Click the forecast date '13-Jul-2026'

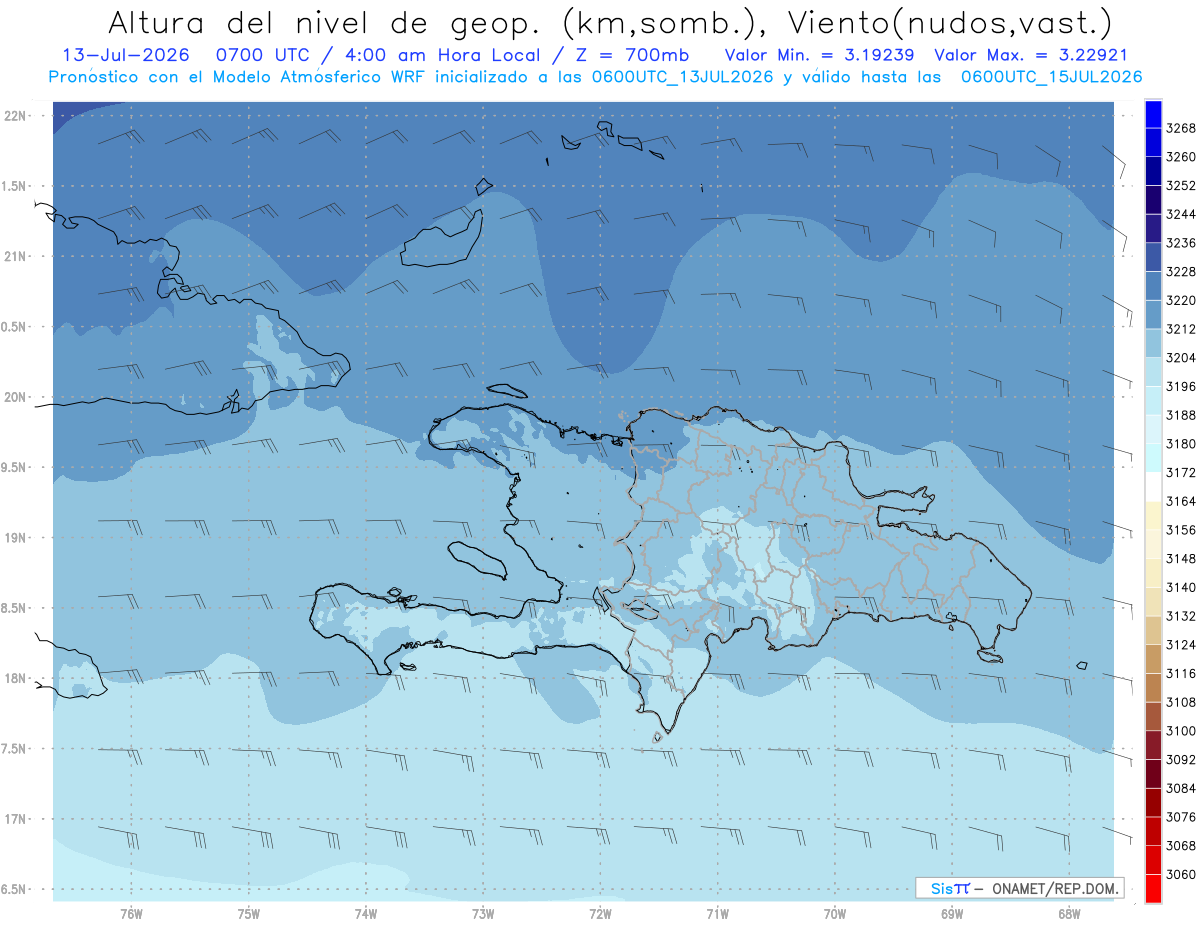[125, 55]
